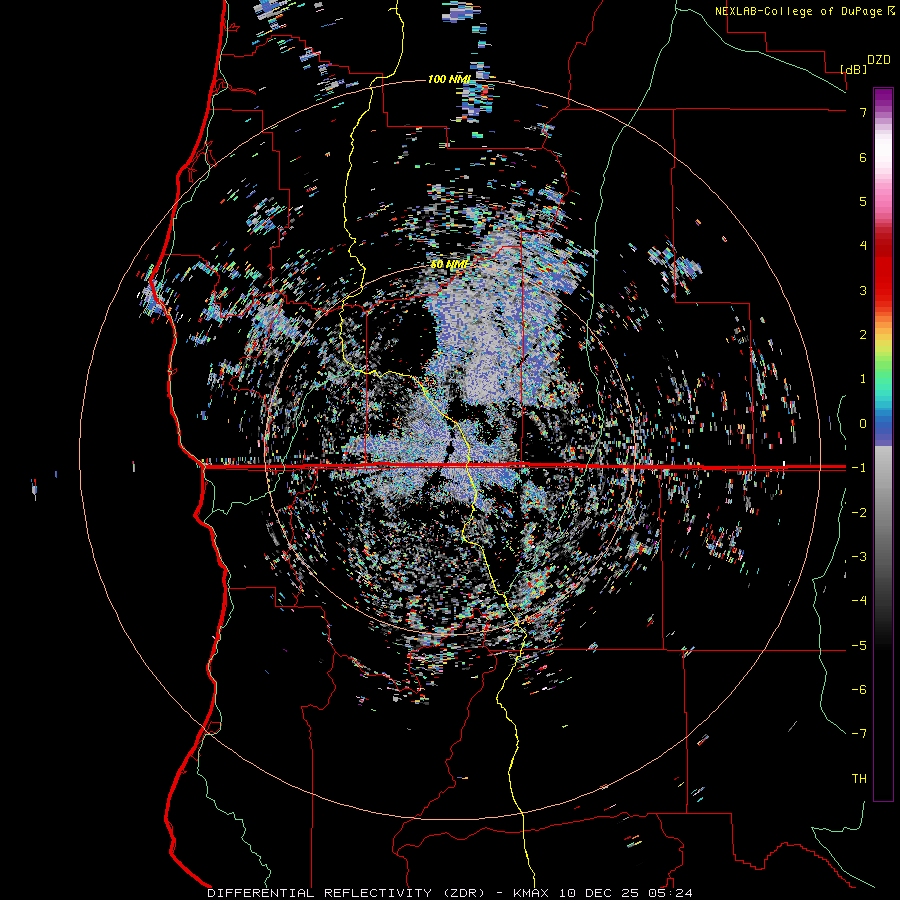Click the legend value -3
This screenshot has height=900, width=900.
click(x=859, y=557)
